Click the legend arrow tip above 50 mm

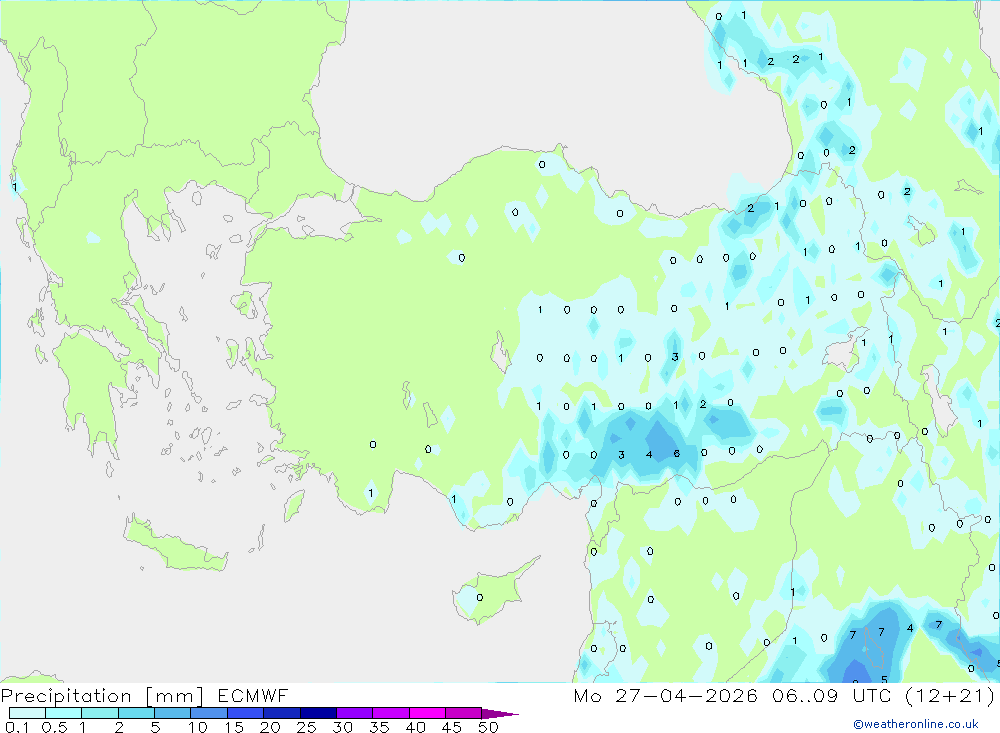pyautogui.click(x=500, y=713)
